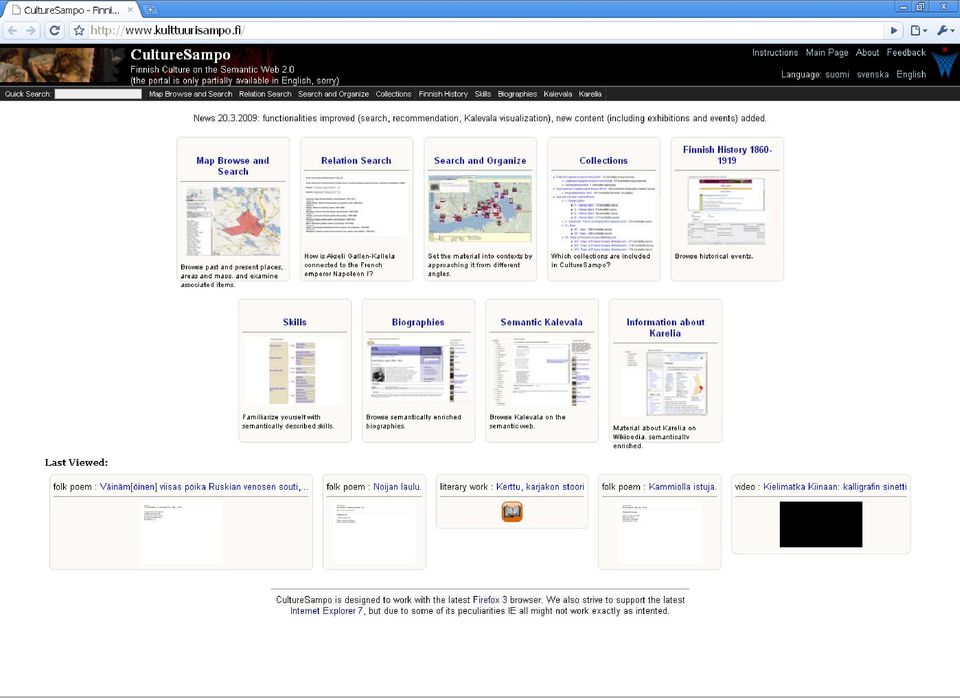Close the CultureSampo browser tab
This screenshot has width=960, height=698.
tap(130, 10)
